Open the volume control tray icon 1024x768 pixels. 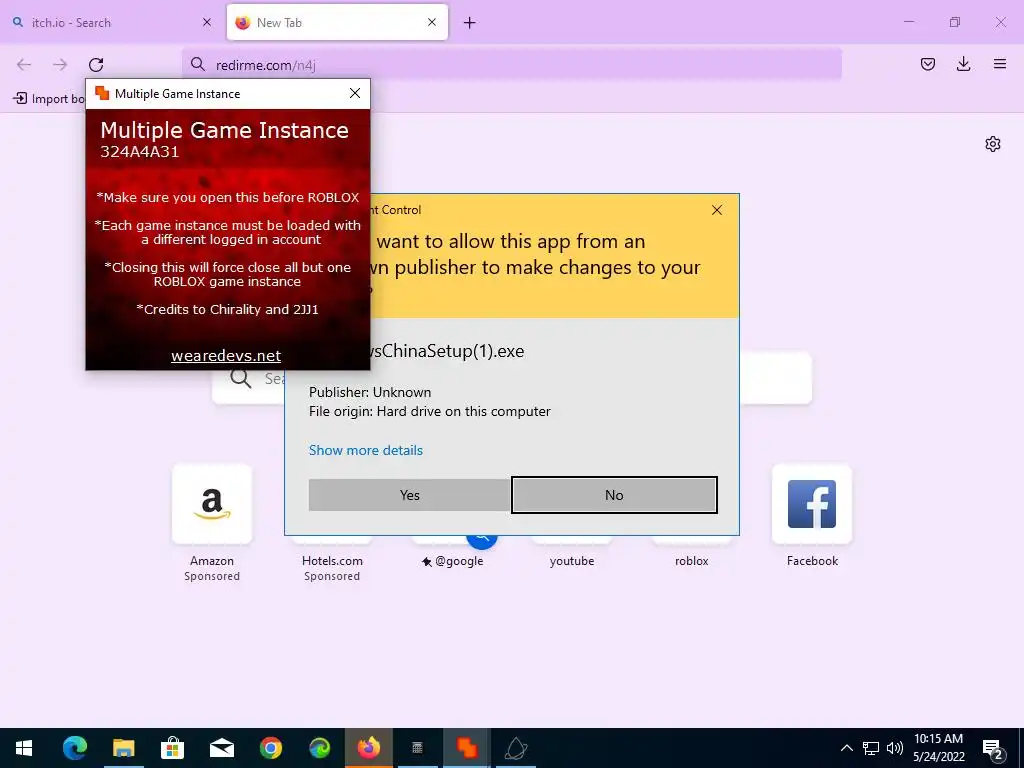(x=895, y=748)
